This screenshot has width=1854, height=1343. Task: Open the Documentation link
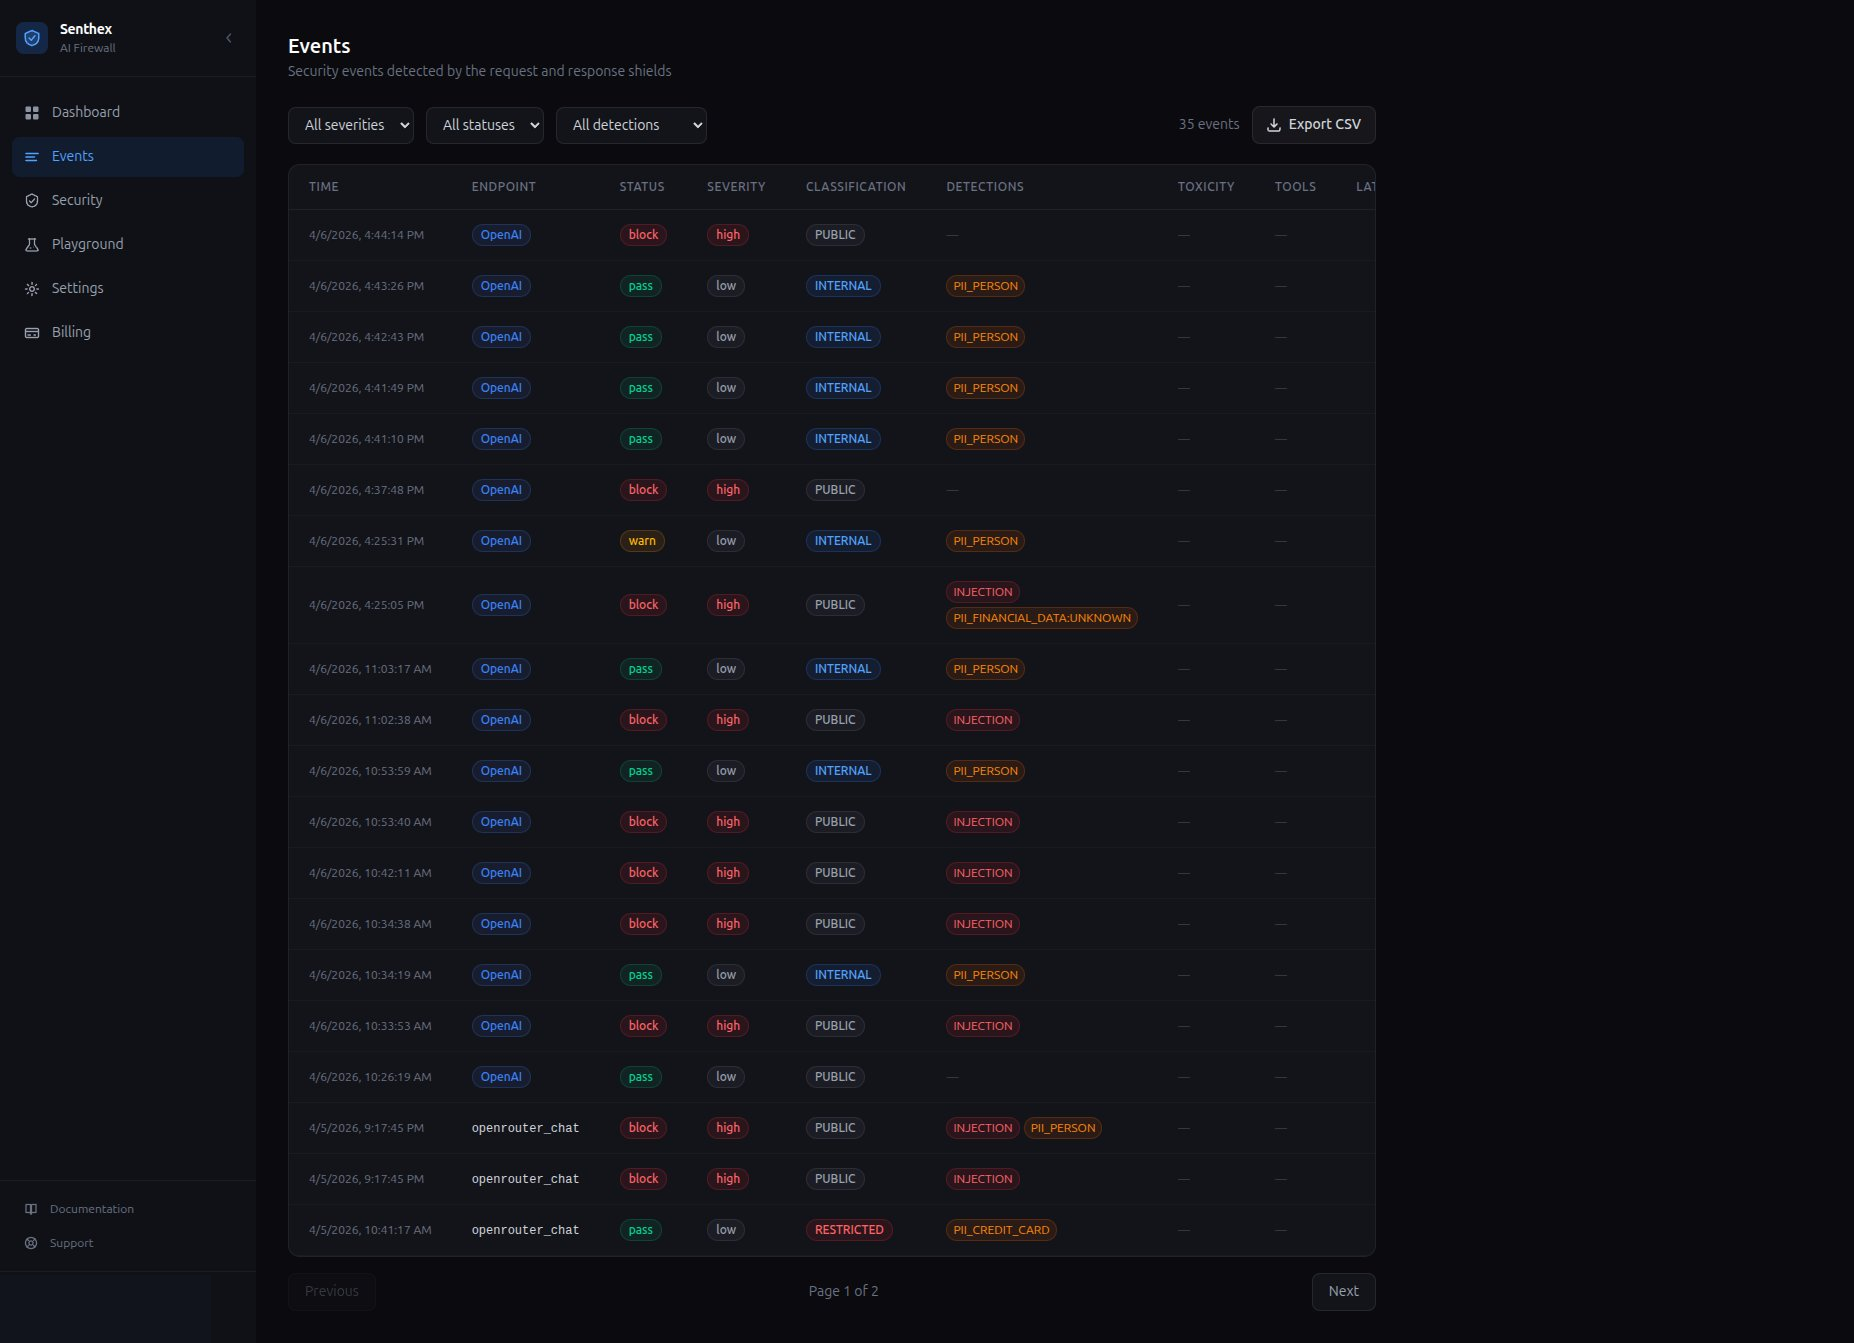(92, 1209)
